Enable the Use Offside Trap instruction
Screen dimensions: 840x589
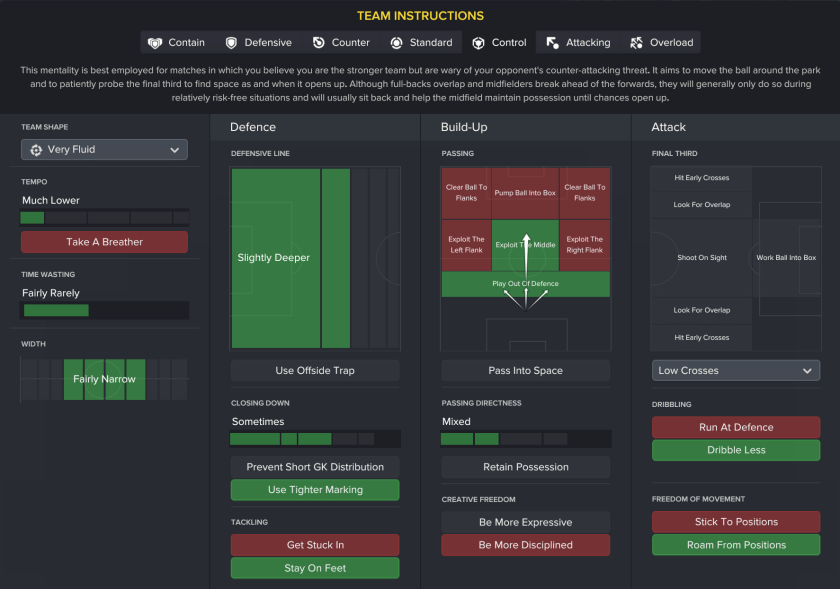click(315, 371)
